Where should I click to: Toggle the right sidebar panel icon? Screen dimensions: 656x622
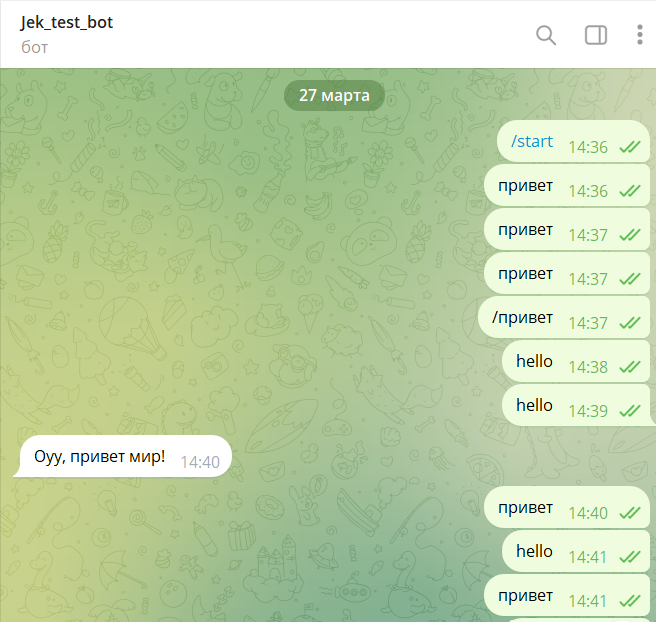(x=596, y=35)
